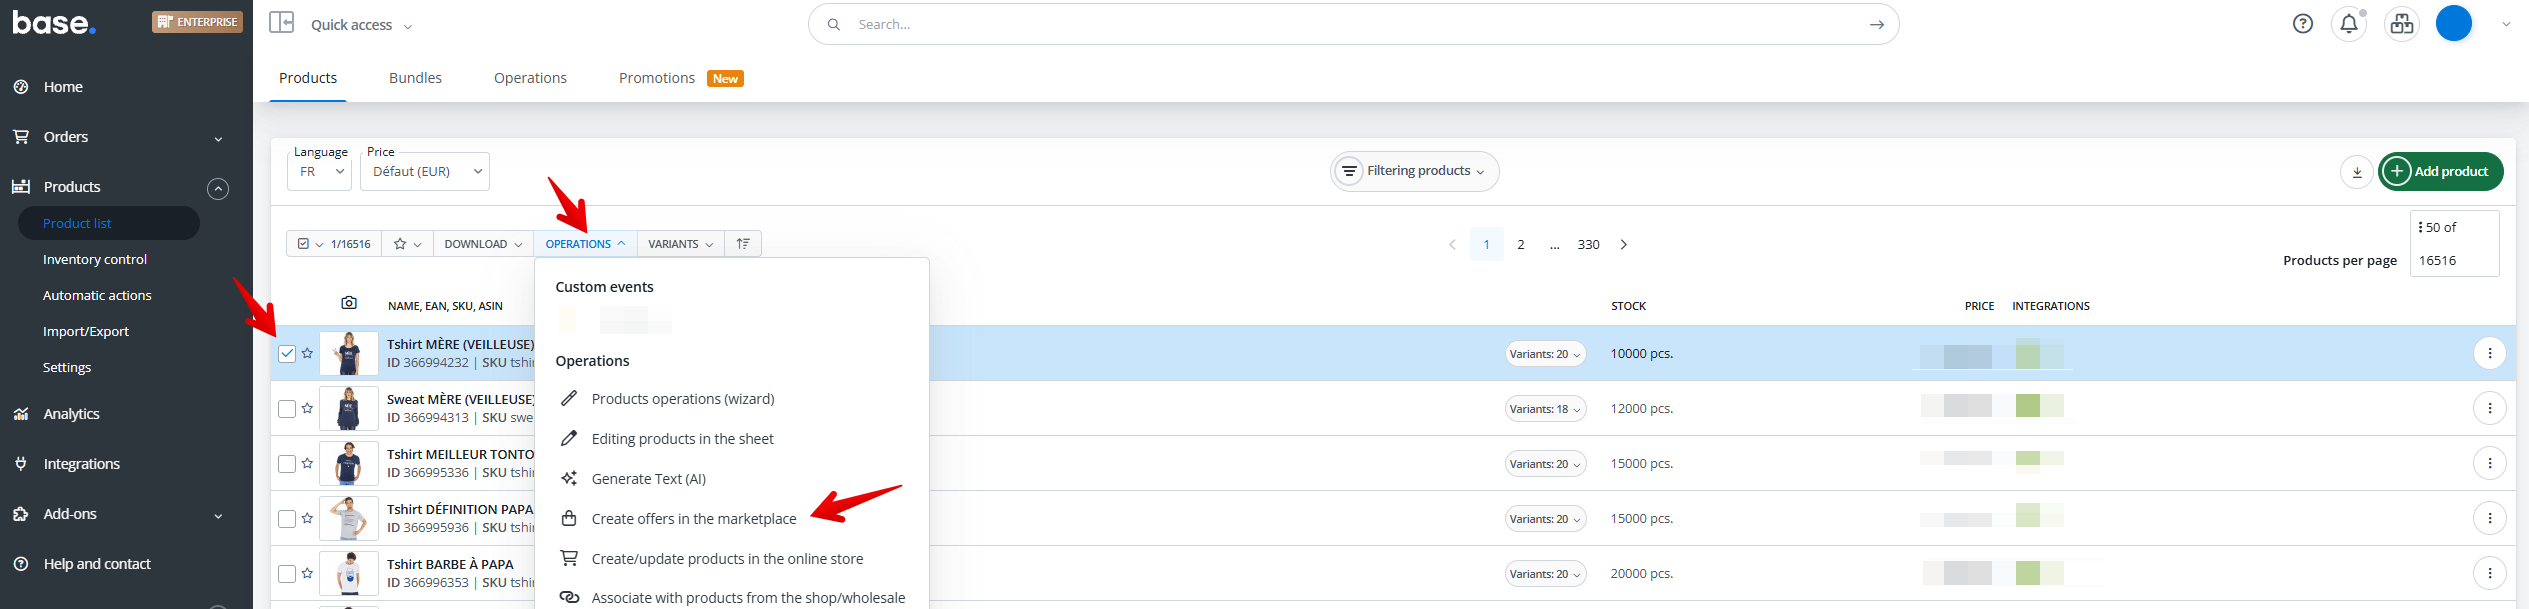Click the sort order icon in toolbar

(743, 244)
